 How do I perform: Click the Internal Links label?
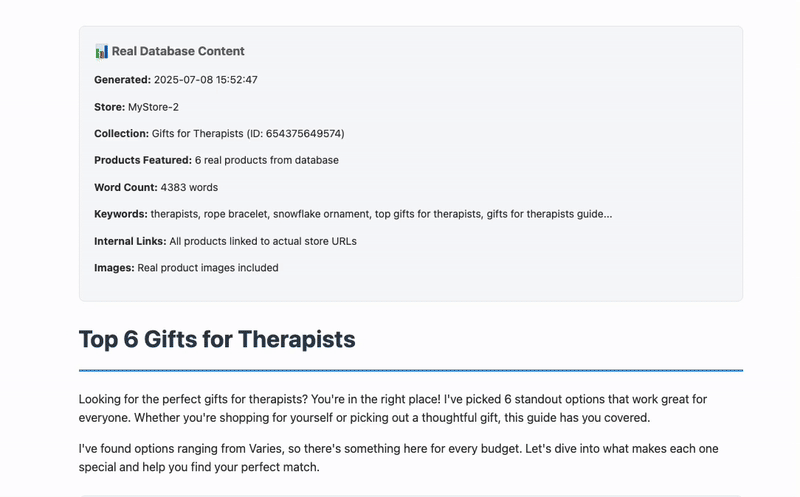click(130, 241)
